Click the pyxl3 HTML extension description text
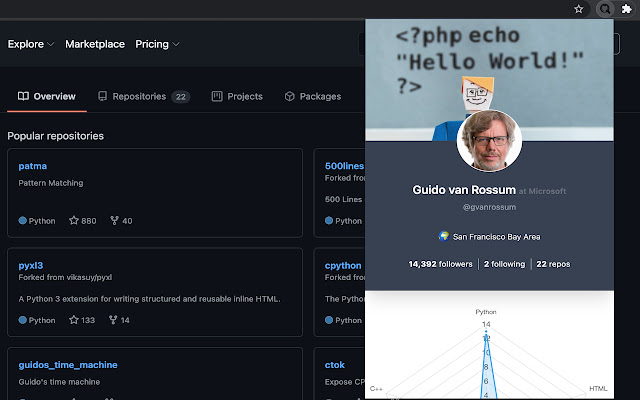The height and width of the screenshot is (400, 640). [x=149, y=299]
